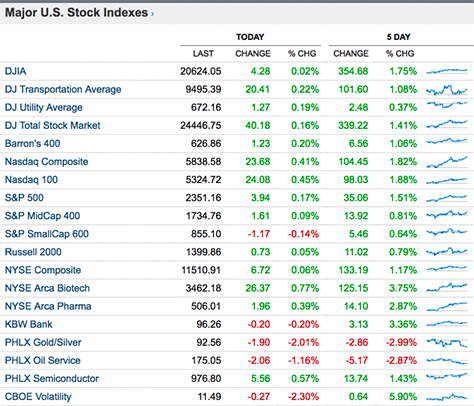Open the NYSE Arca Biotech link

pyautogui.click(x=47, y=288)
